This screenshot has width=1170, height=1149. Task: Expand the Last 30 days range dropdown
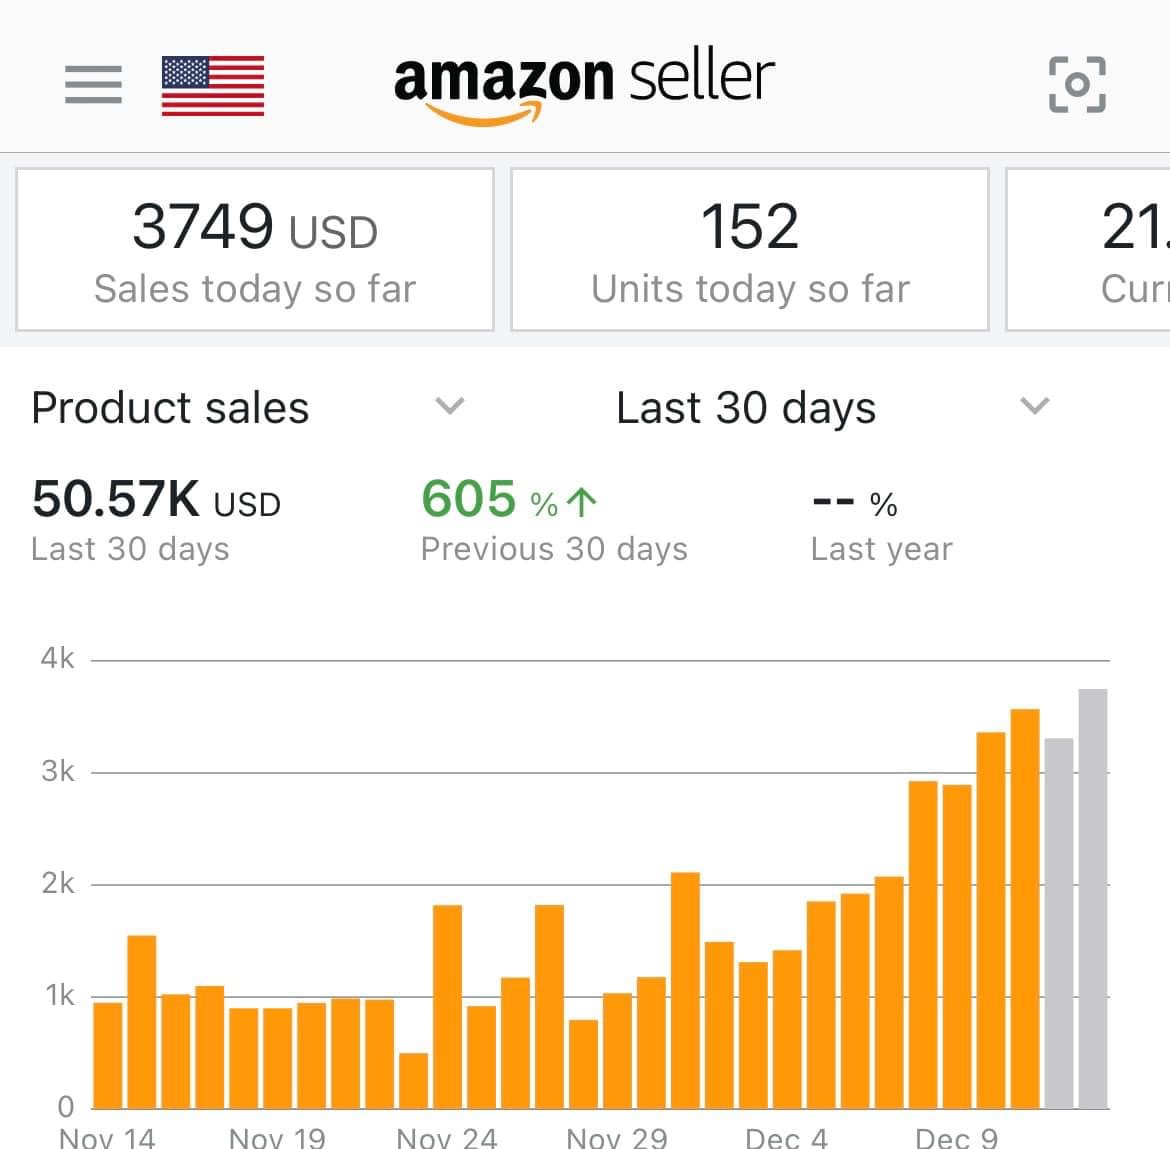(746, 408)
